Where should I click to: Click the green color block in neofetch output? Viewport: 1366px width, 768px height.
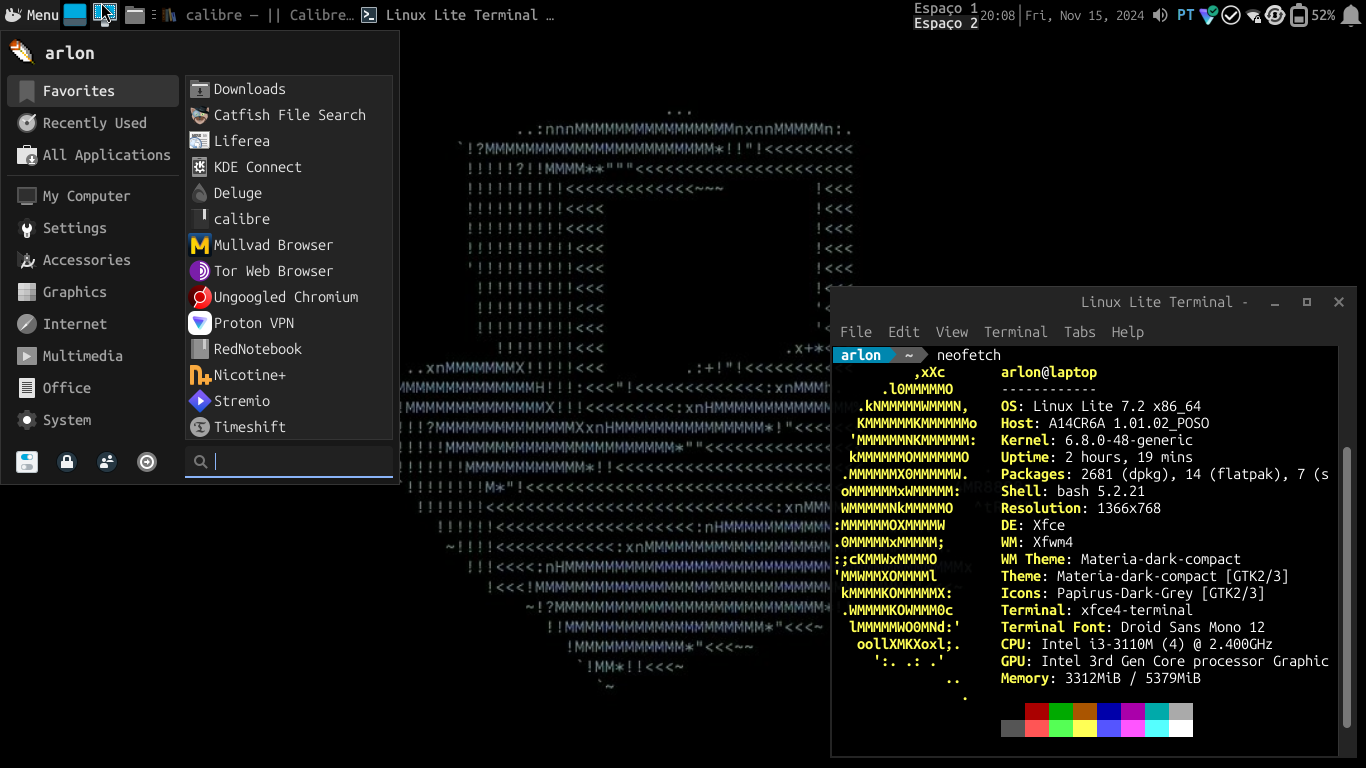coord(1061,711)
